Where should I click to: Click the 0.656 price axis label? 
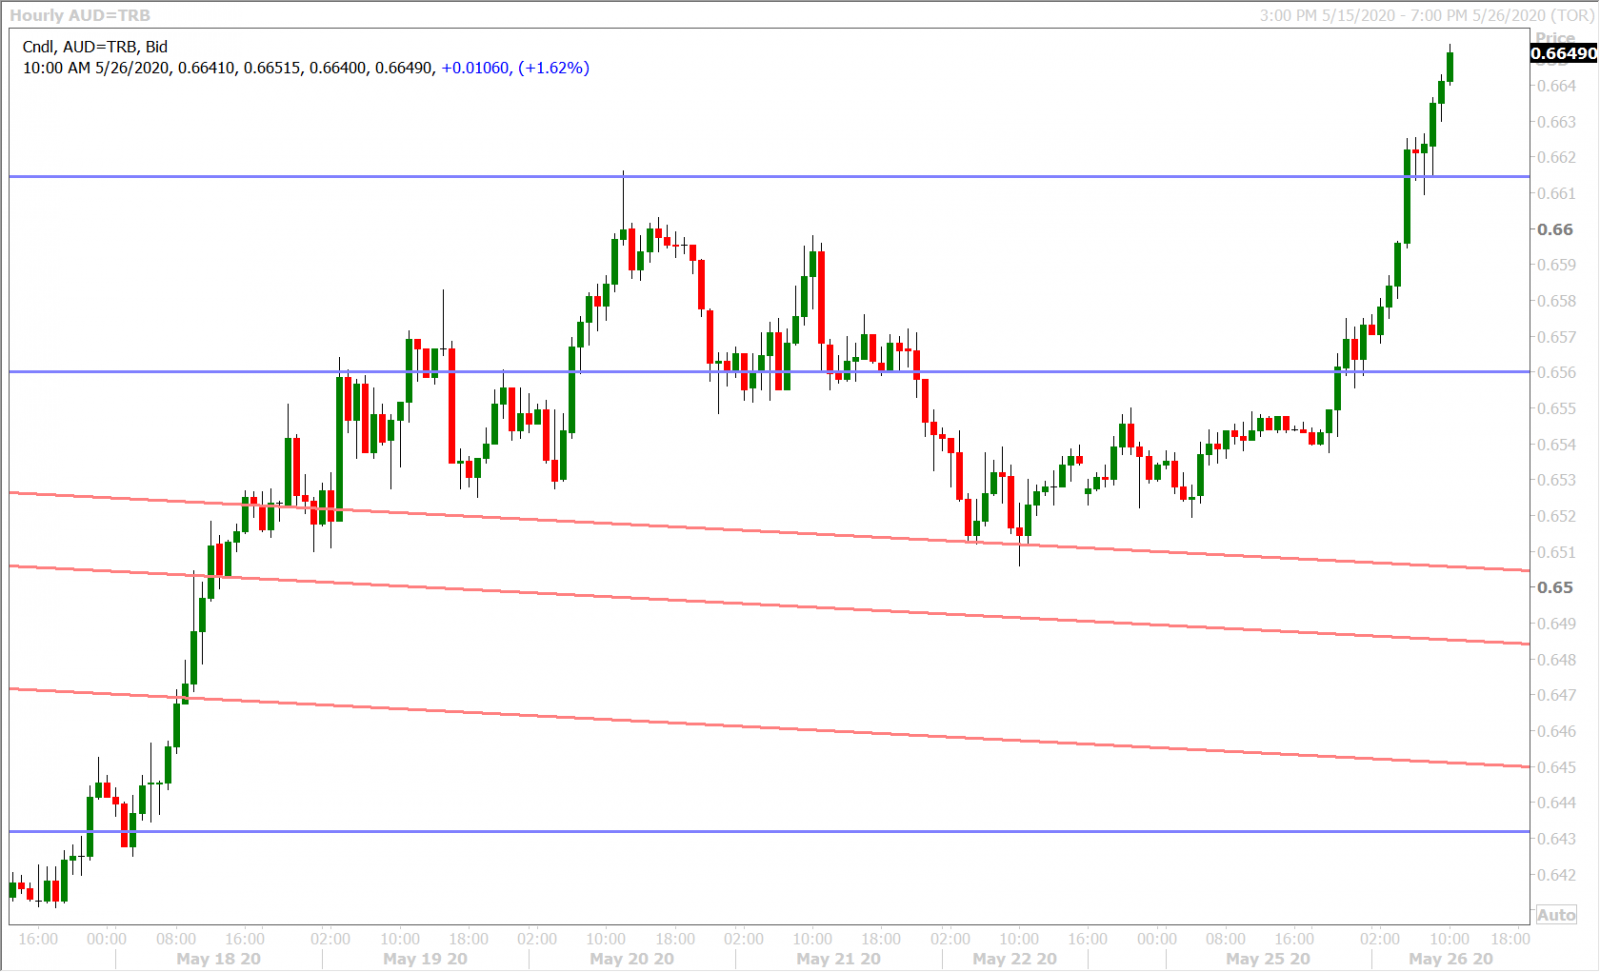pyautogui.click(x=1557, y=372)
